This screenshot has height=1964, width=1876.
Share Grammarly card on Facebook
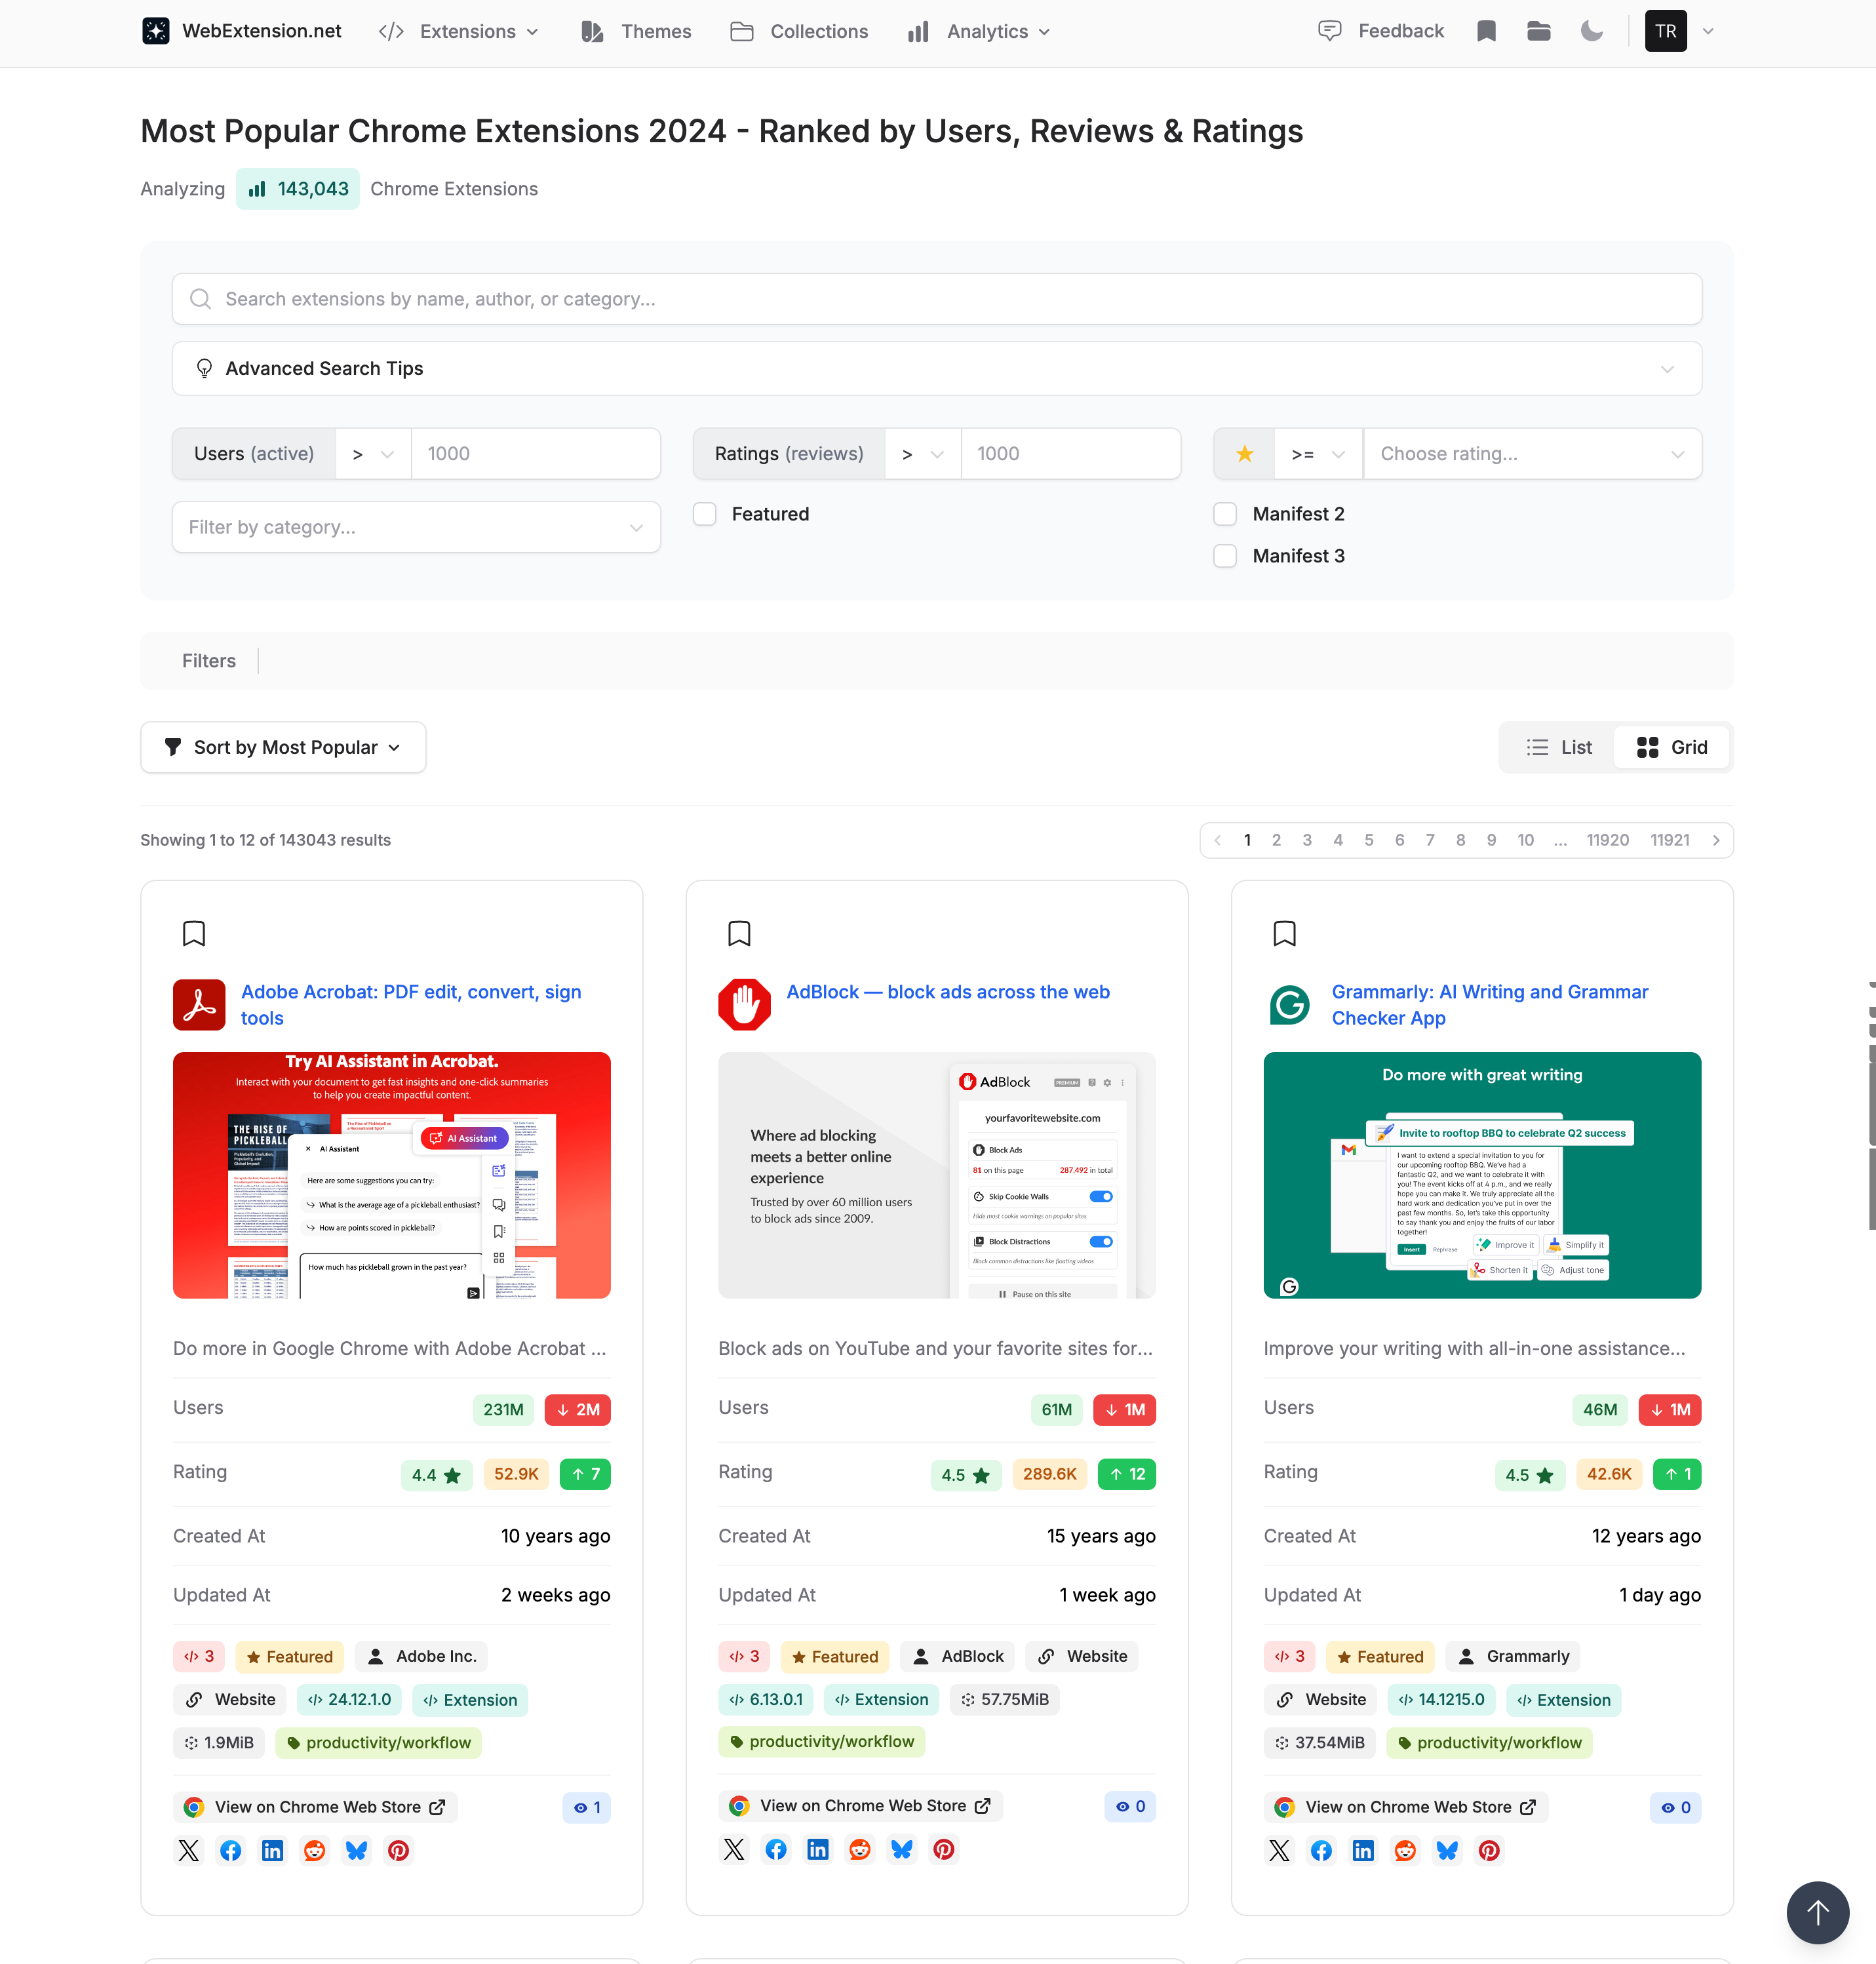pos(1322,1850)
